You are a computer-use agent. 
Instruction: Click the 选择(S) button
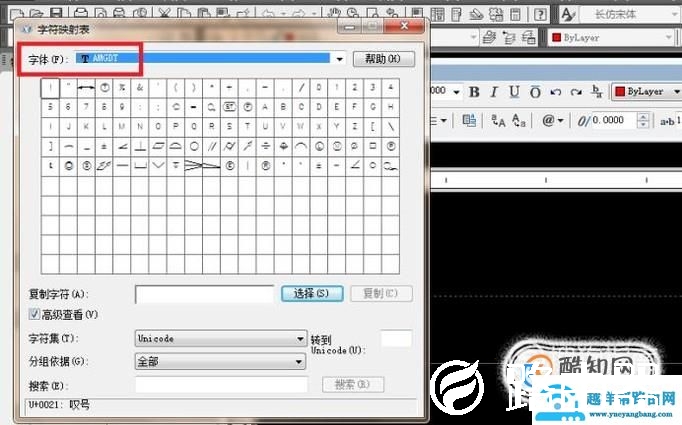tap(312, 294)
